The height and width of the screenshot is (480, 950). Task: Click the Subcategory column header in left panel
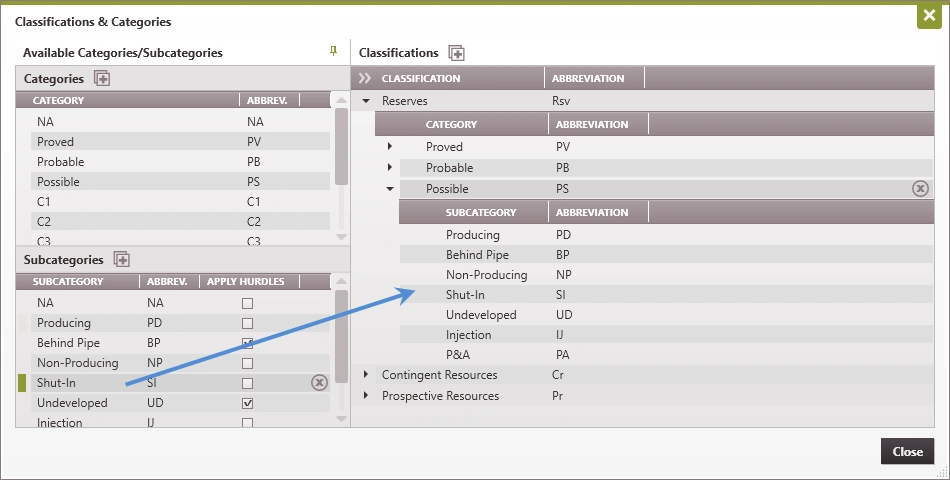68,282
